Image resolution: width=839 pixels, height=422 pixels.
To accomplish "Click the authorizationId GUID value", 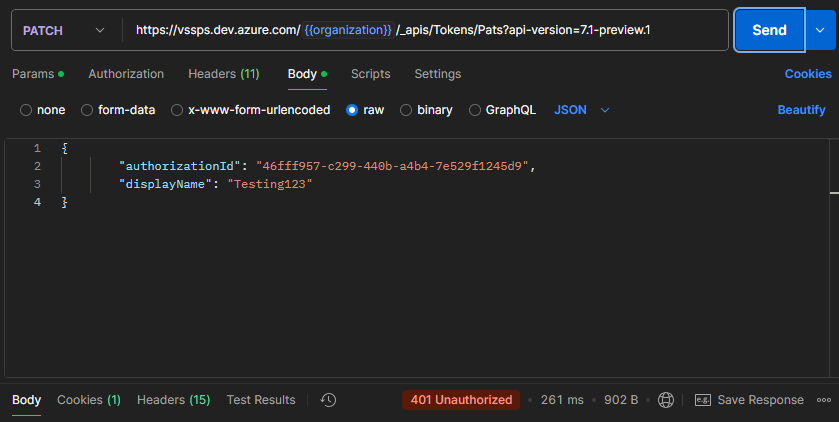I will [392, 166].
